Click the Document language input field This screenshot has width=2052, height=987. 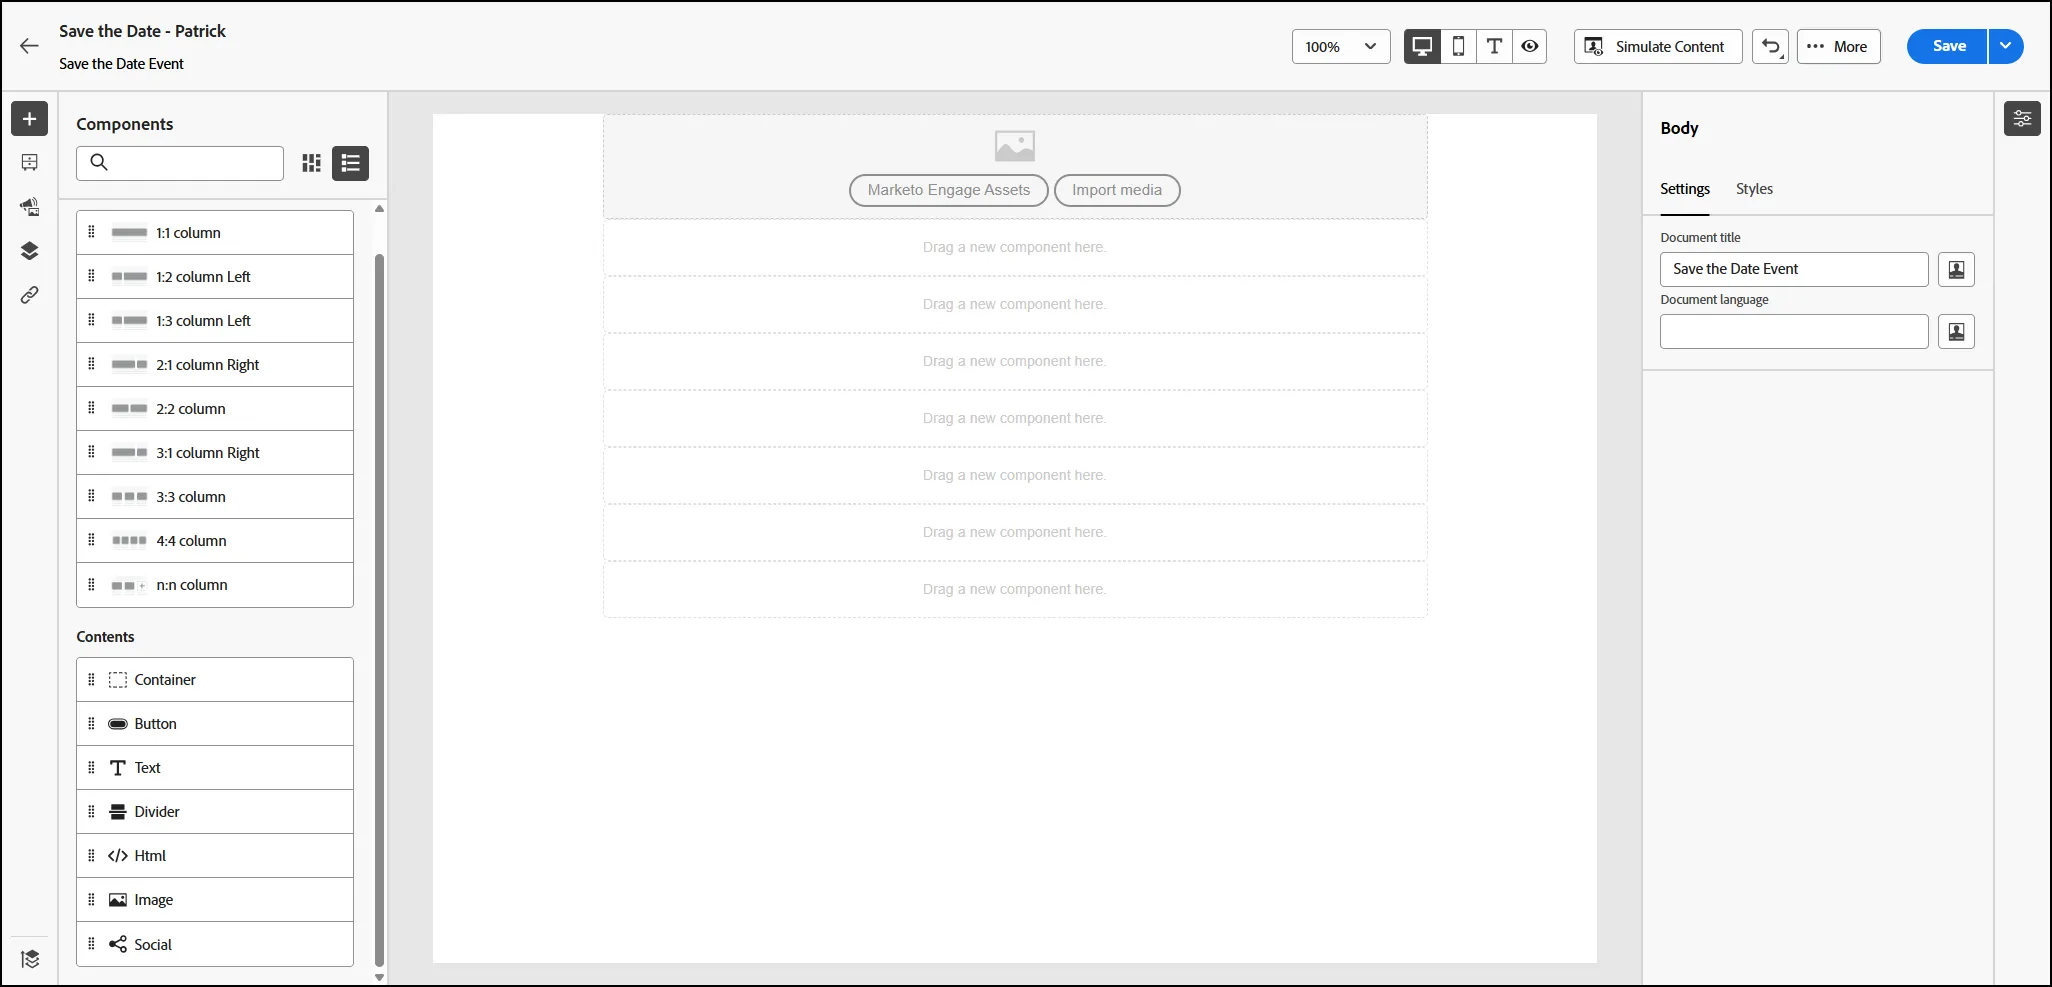pyautogui.click(x=1794, y=332)
